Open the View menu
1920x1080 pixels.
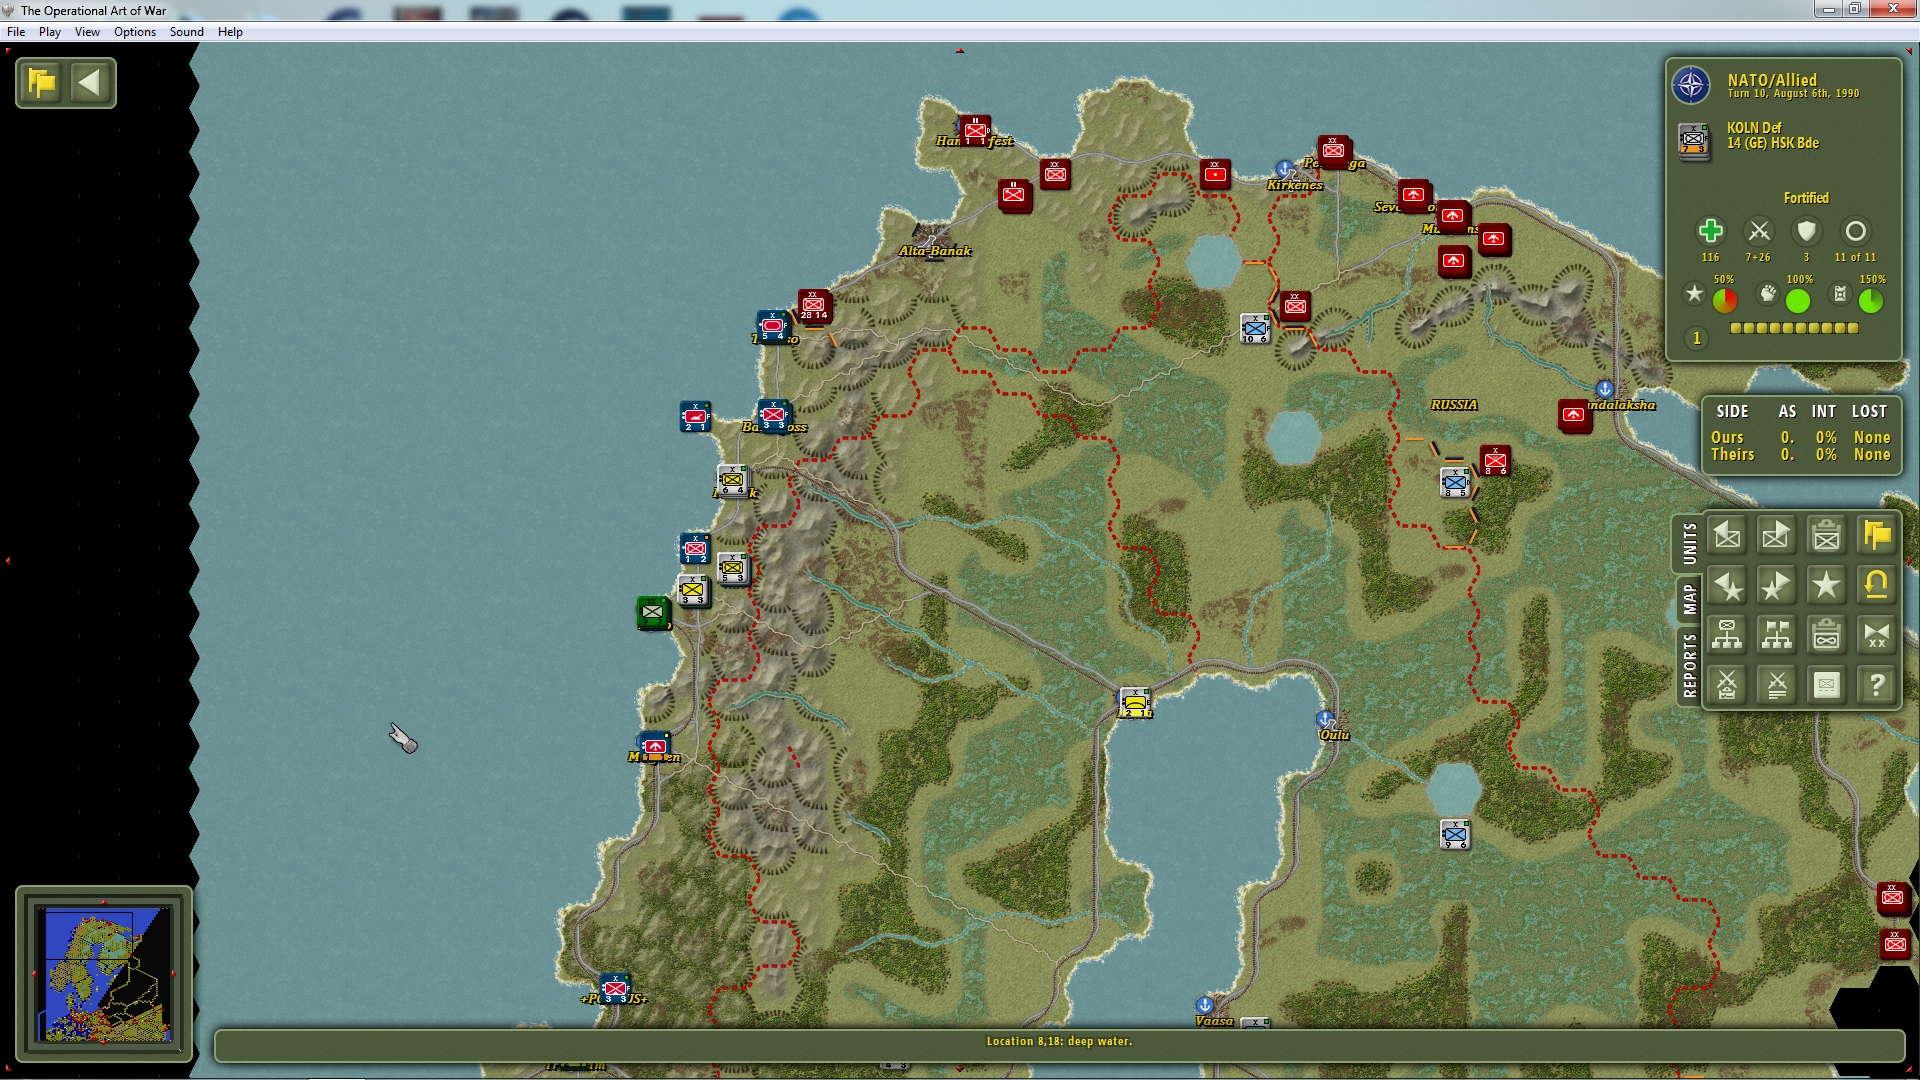coord(87,32)
